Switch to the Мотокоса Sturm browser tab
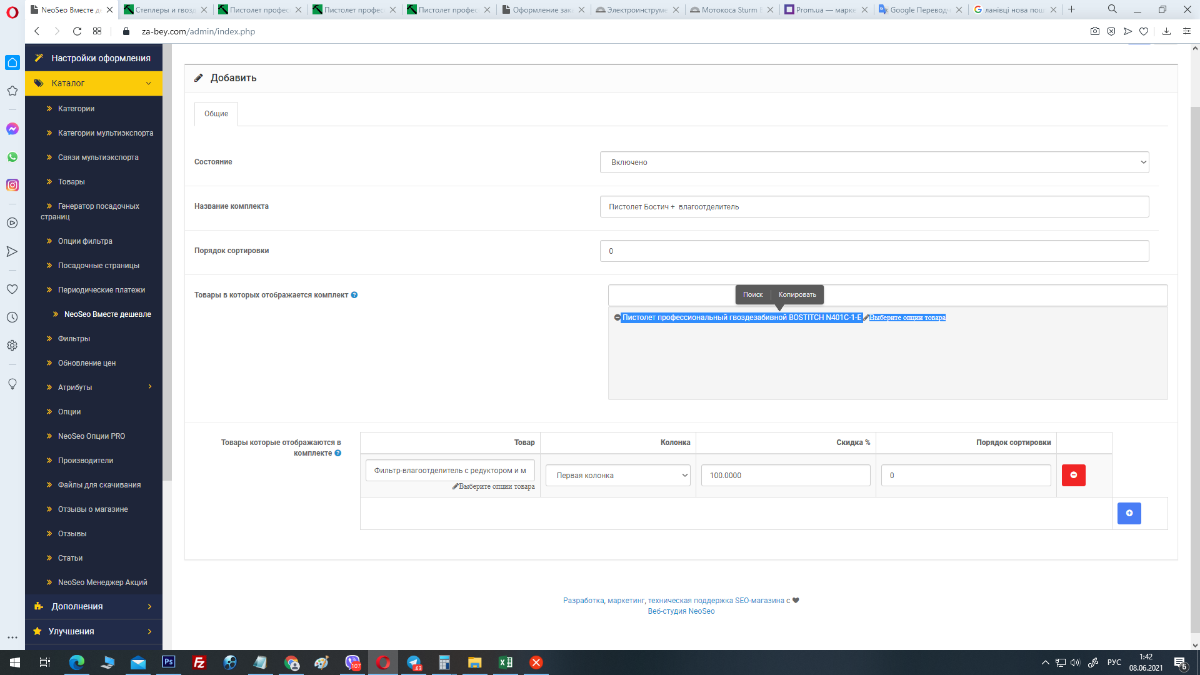Image resolution: width=1200 pixels, height=675 pixels. click(733, 9)
